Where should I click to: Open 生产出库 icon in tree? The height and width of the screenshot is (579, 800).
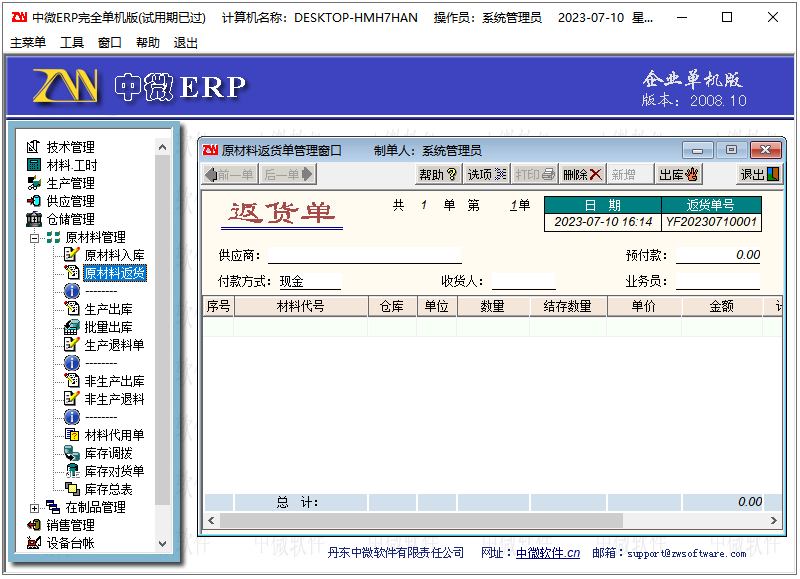pyautogui.click(x=72, y=309)
